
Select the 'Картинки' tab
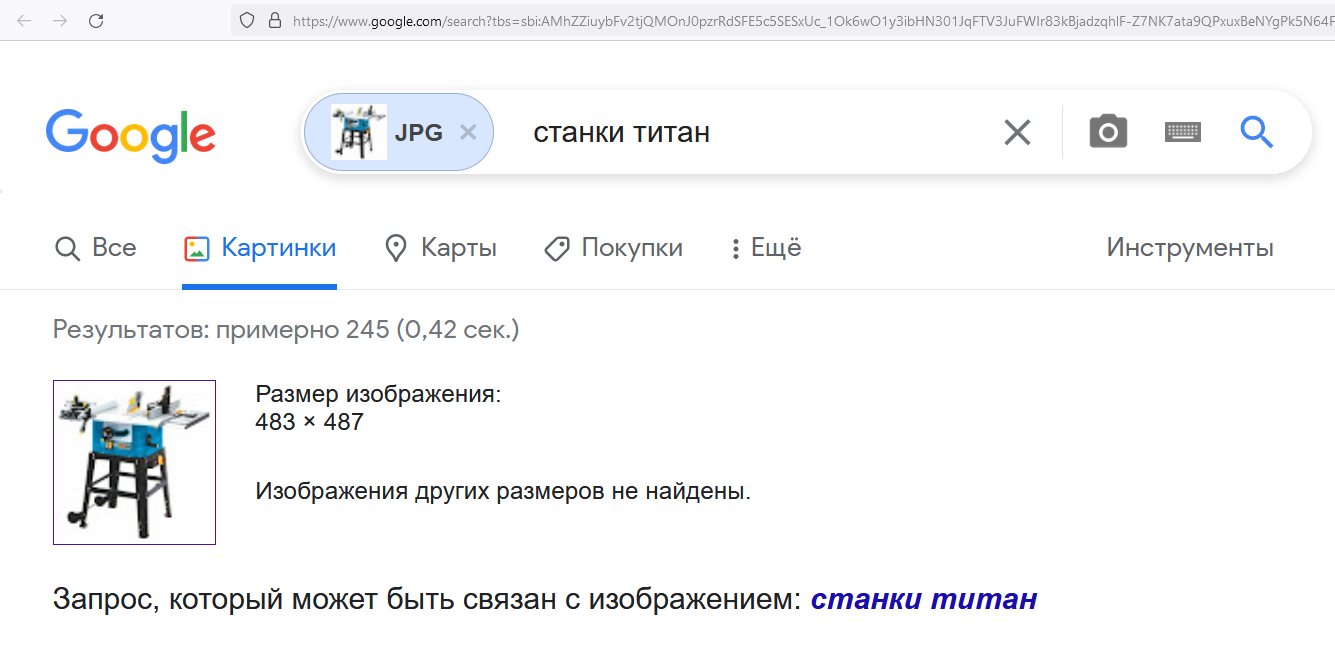(260, 248)
